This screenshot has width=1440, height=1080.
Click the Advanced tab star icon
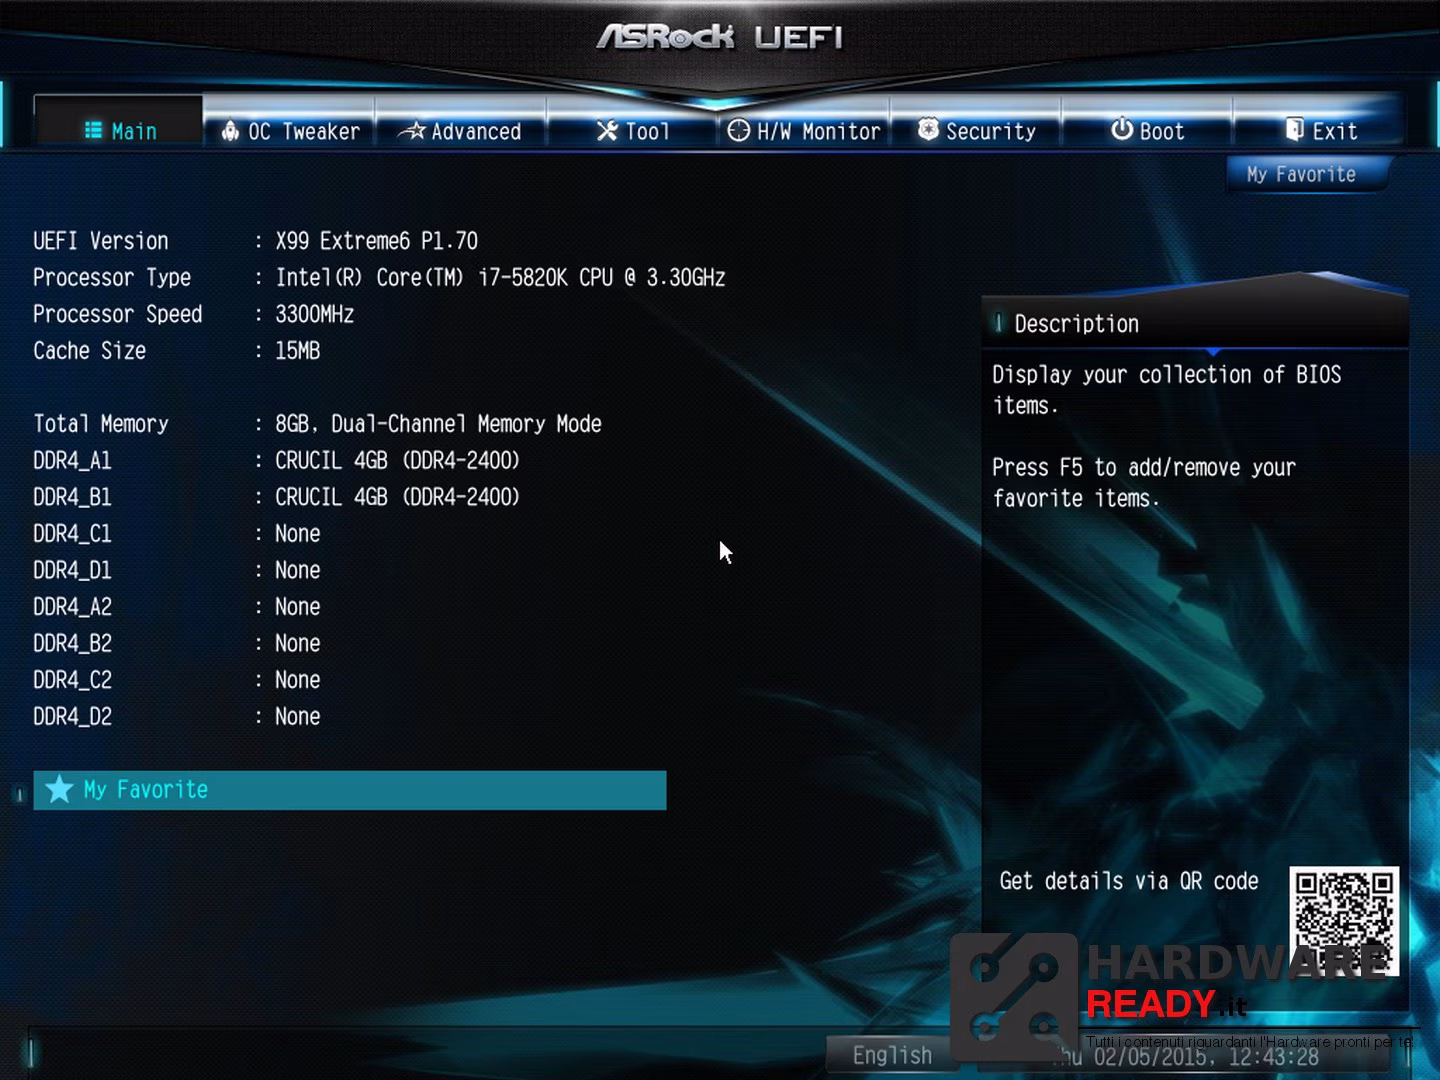pyautogui.click(x=413, y=130)
